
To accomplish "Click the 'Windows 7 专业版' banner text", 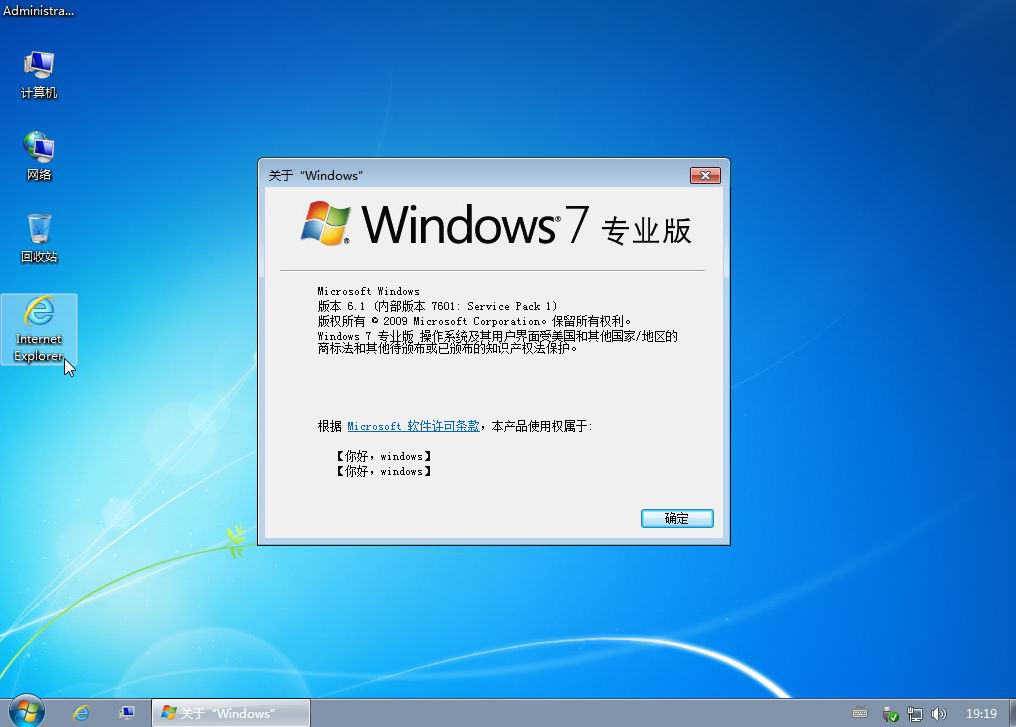I will (526, 225).
